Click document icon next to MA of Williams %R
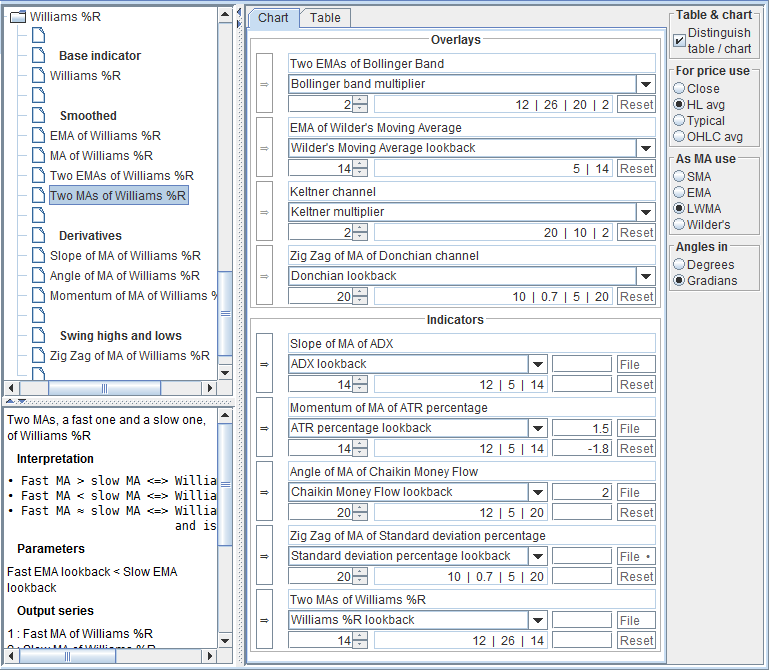Screen dimensions: 769x670 [38, 155]
